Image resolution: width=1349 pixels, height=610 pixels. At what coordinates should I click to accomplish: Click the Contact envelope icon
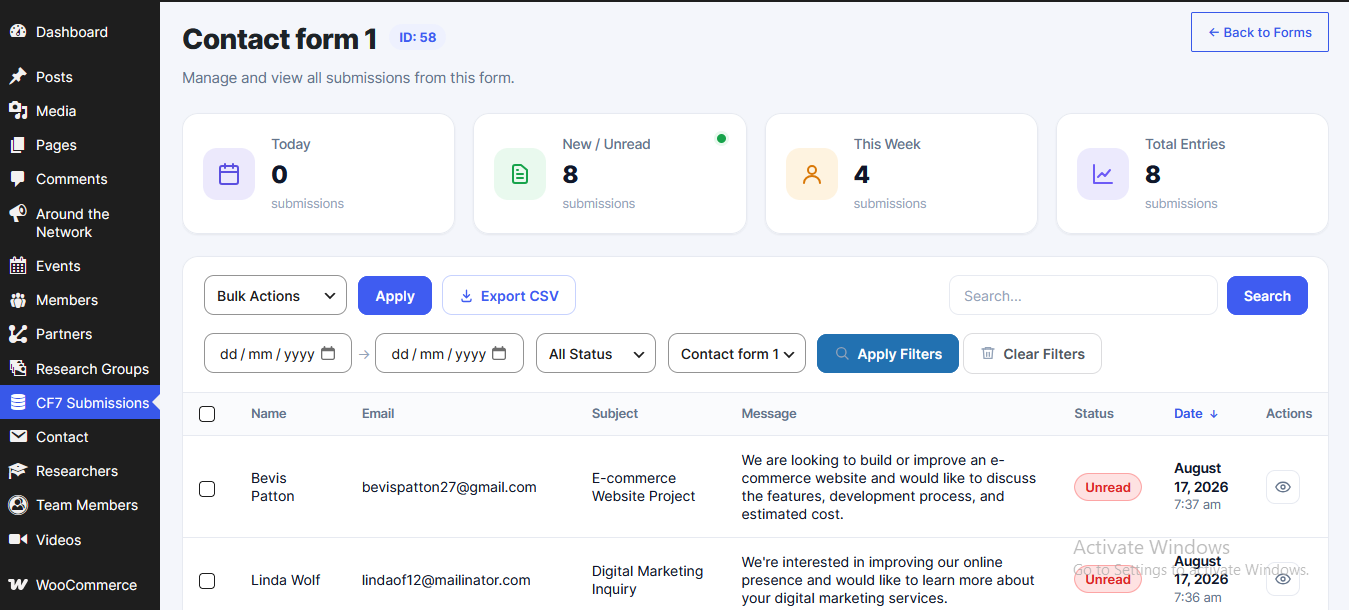tap(18, 437)
